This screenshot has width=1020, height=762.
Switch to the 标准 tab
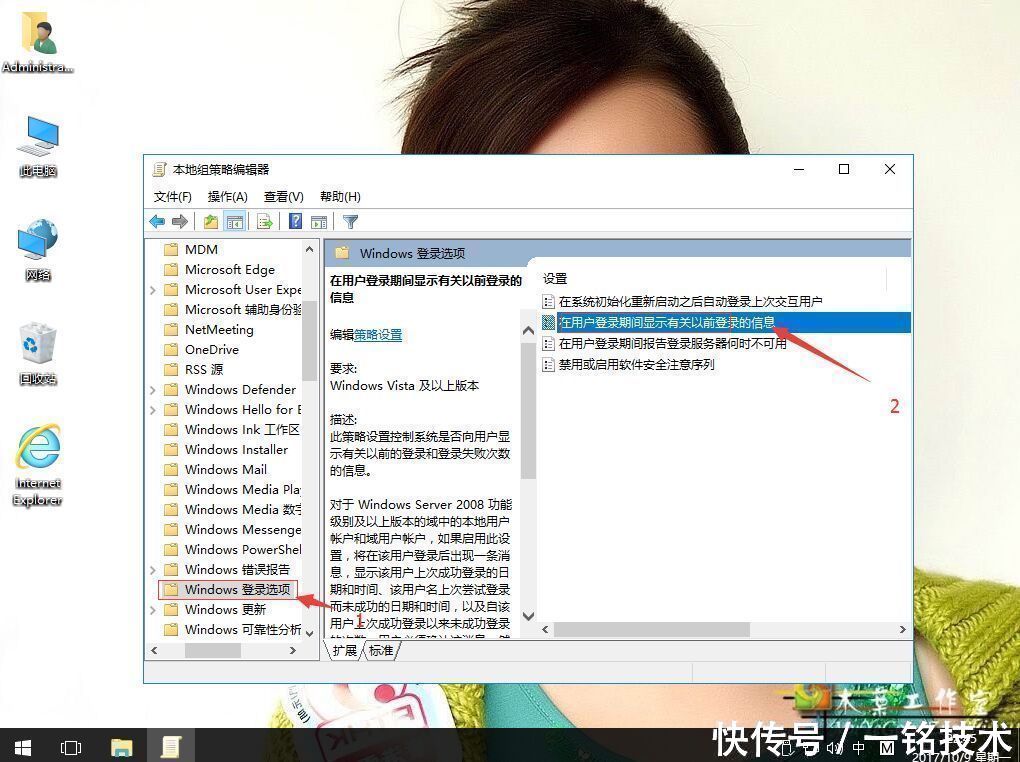click(x=381, y=650)
